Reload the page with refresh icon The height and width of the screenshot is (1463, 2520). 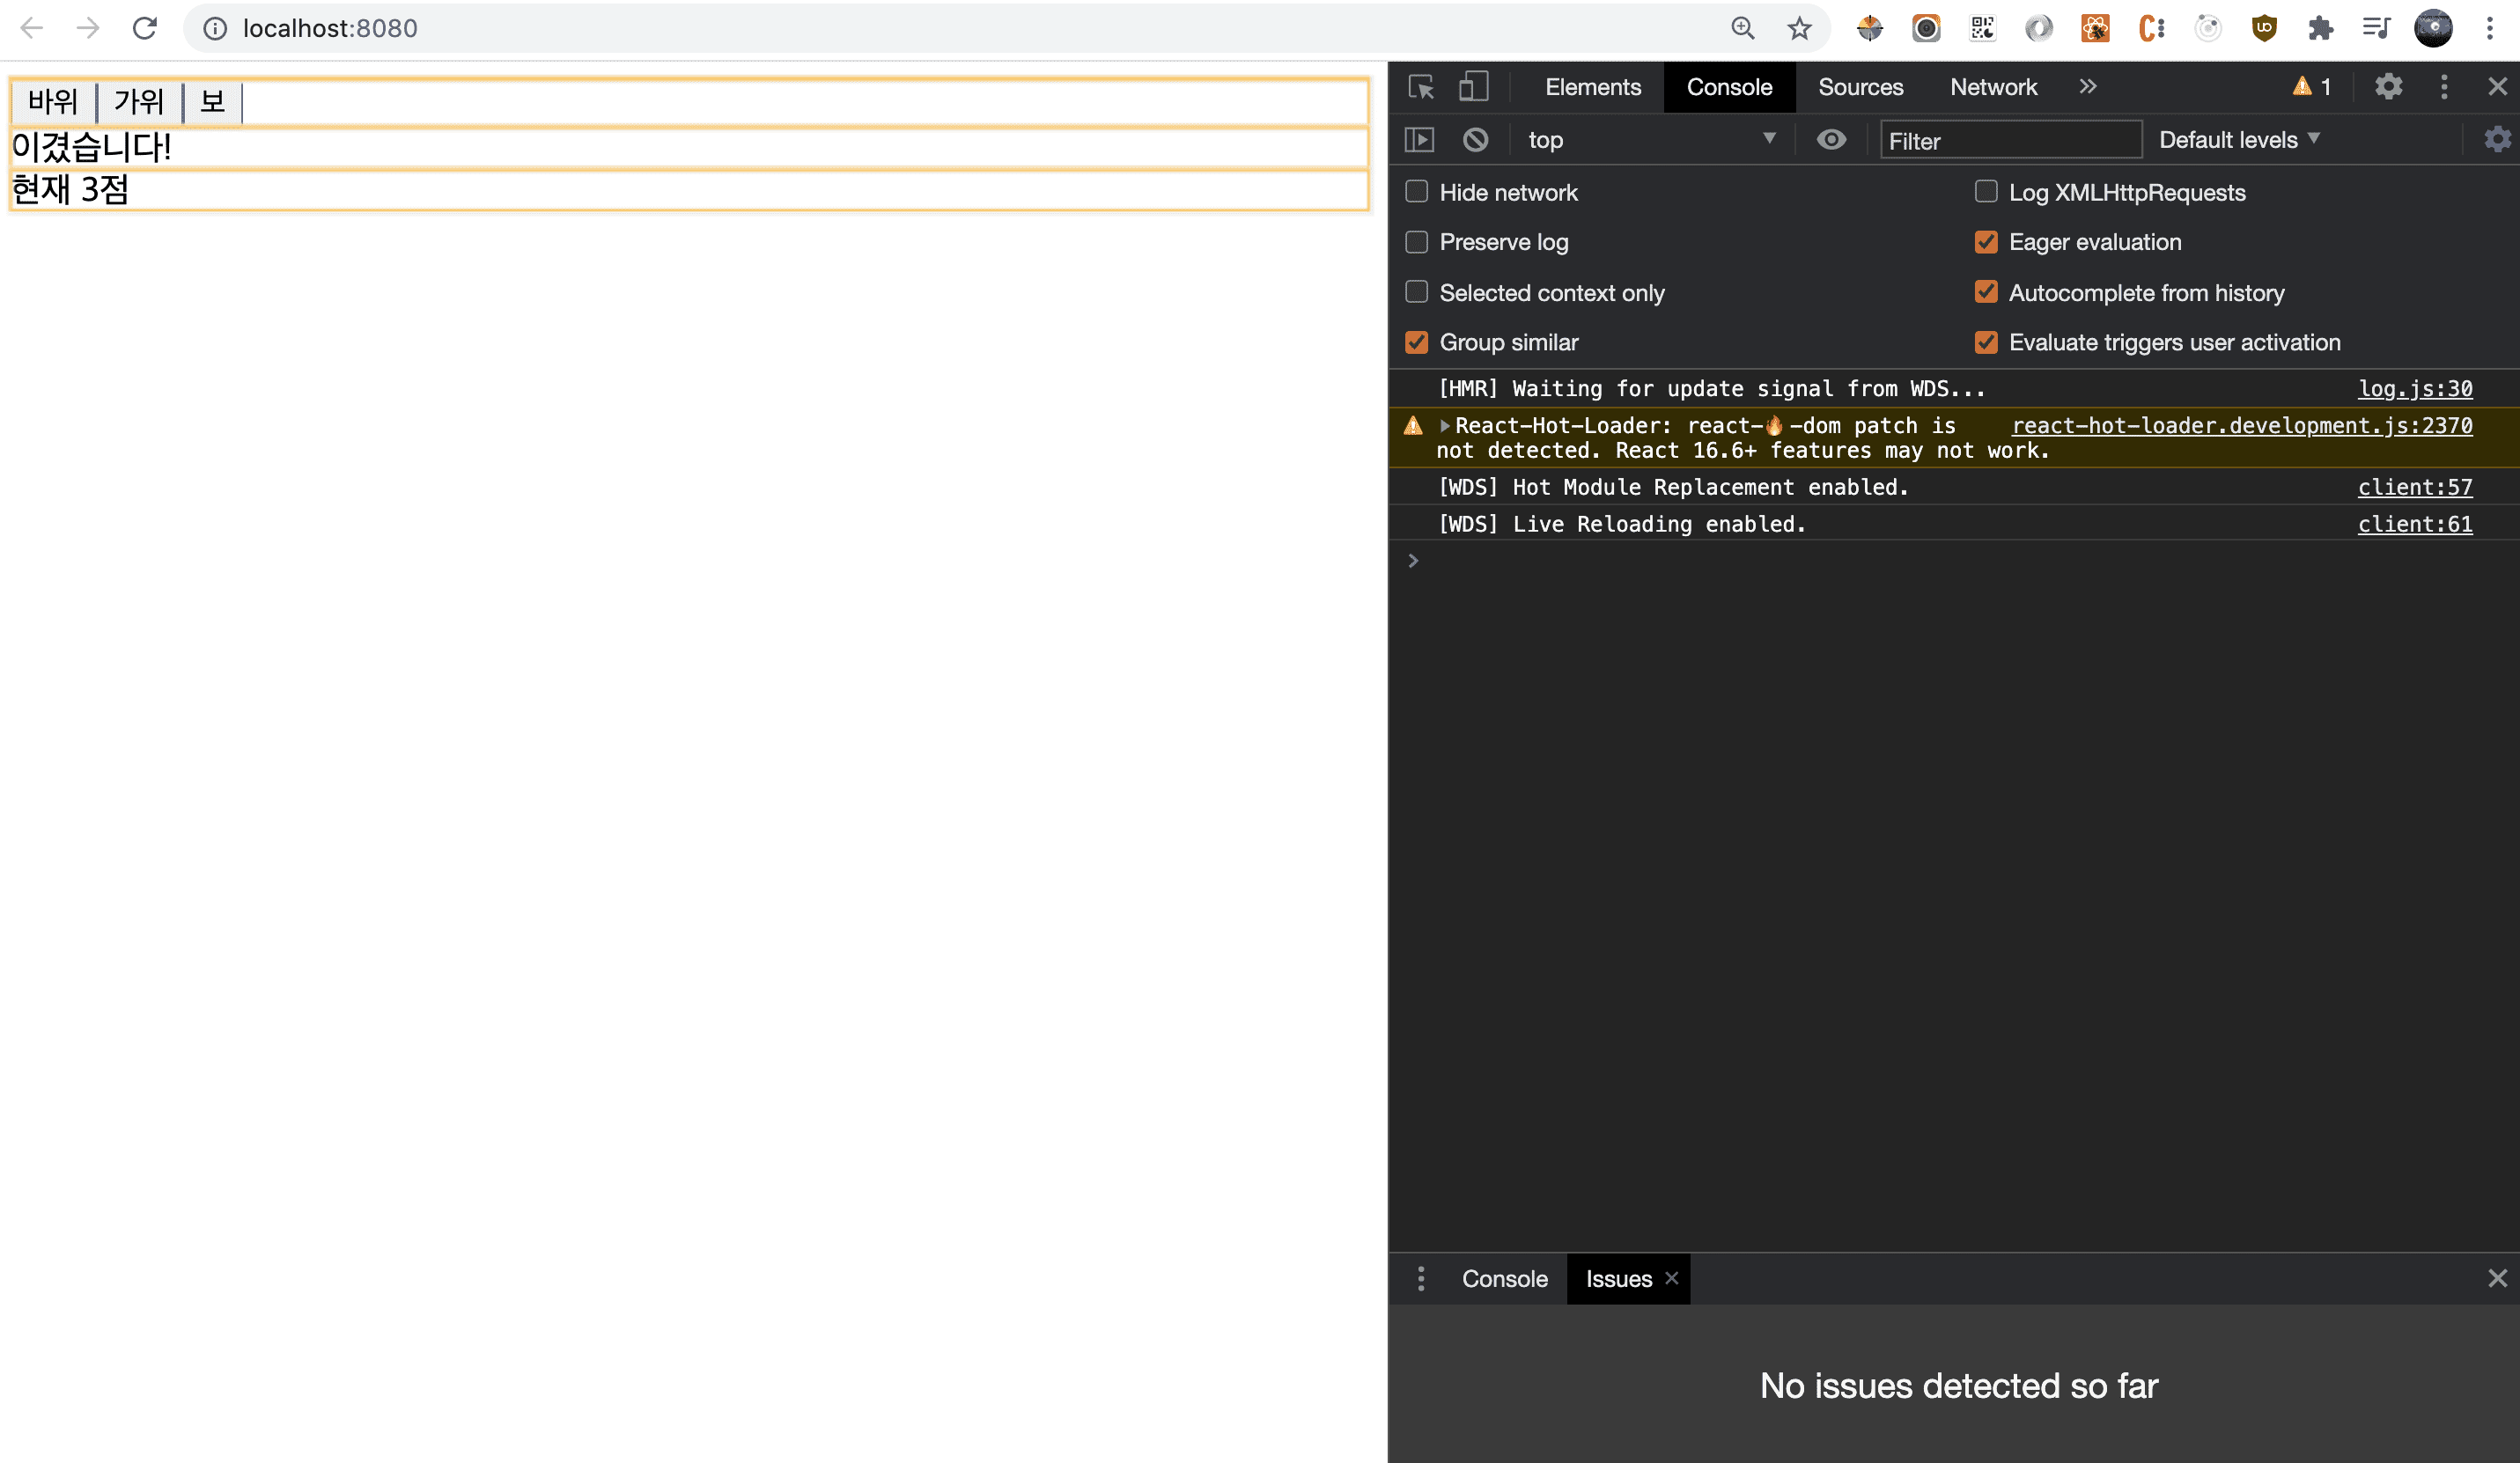pyautogui.click(x=145, y=28)
